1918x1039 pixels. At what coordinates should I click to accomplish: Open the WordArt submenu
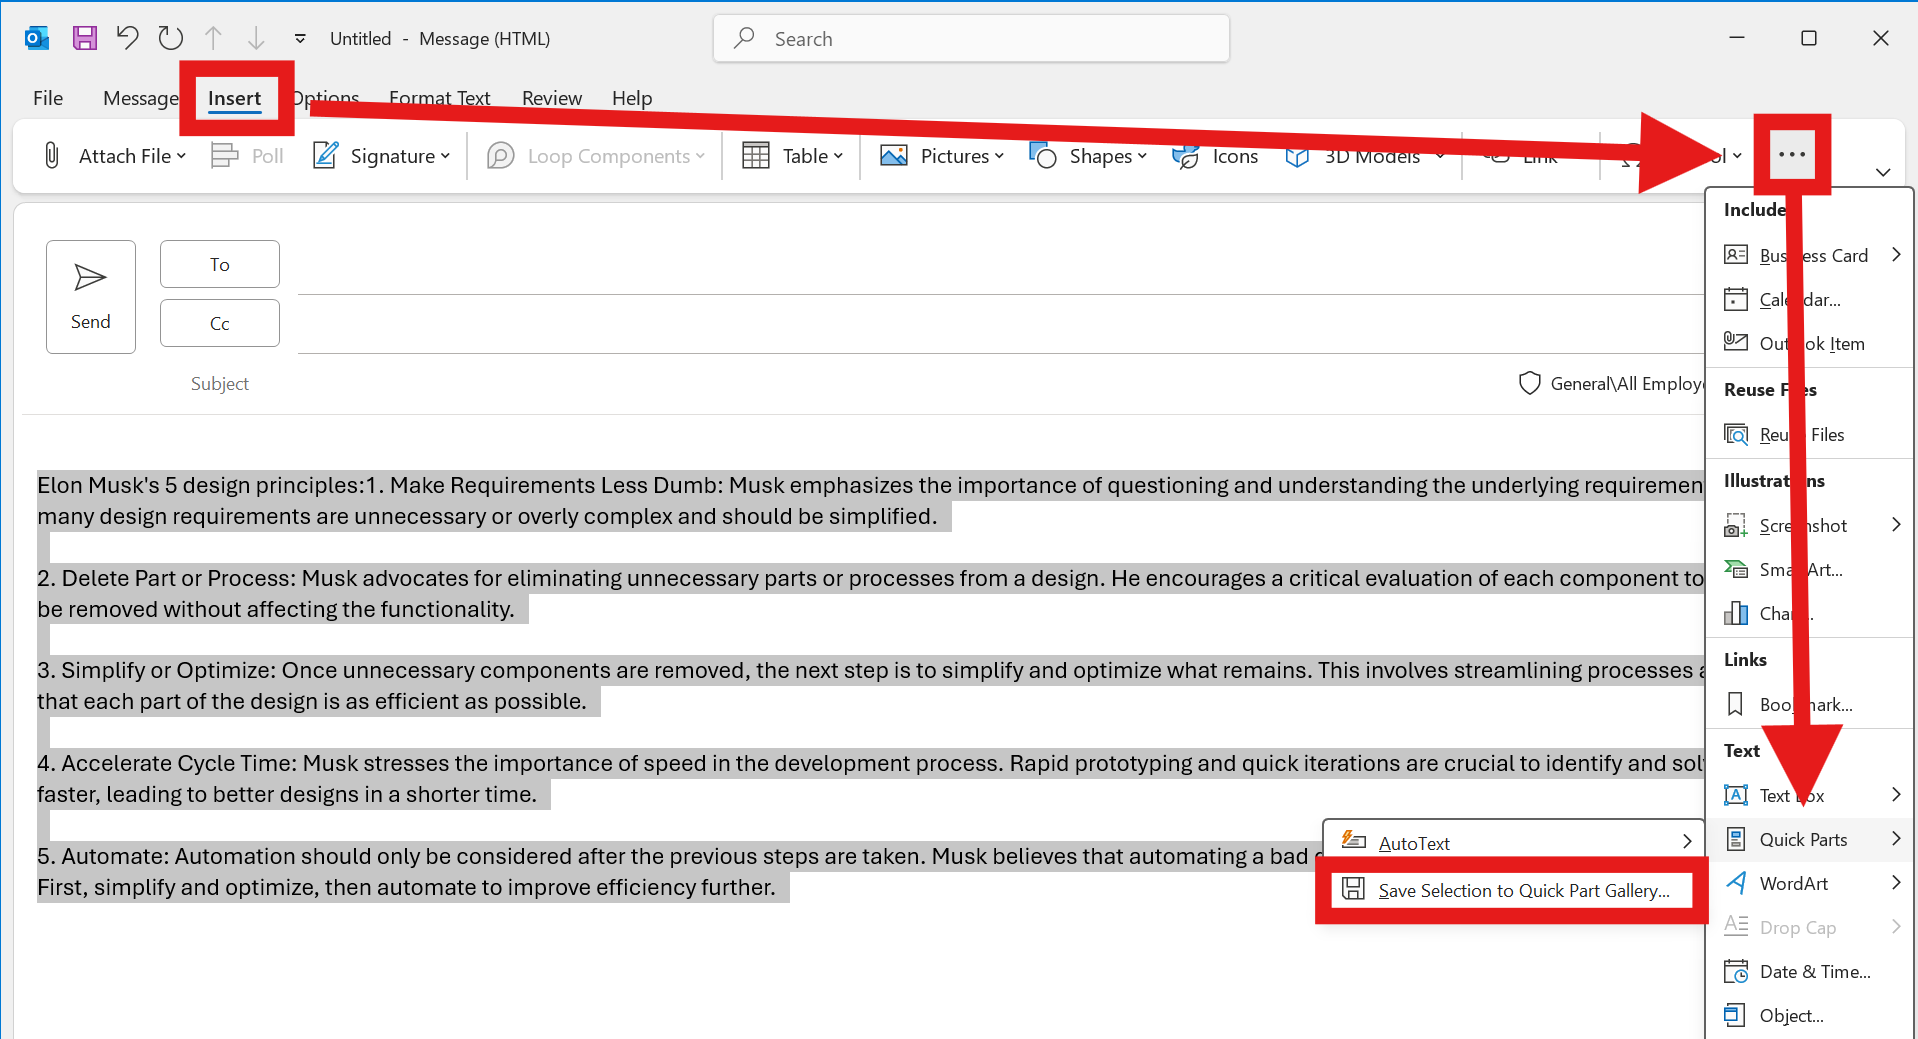pos(1810,883)
